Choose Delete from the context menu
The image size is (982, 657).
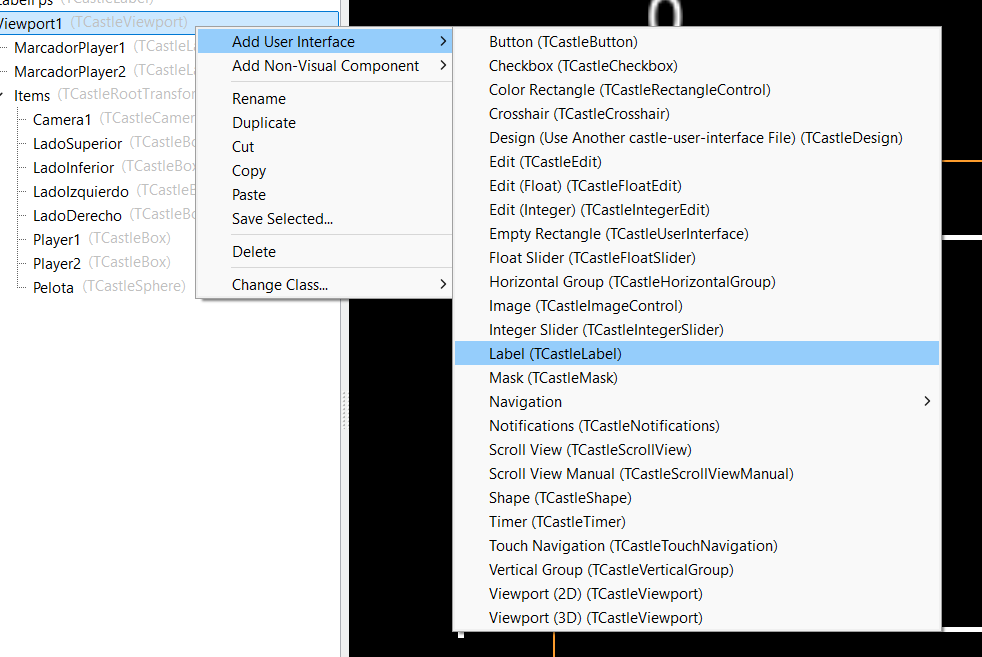324,252
